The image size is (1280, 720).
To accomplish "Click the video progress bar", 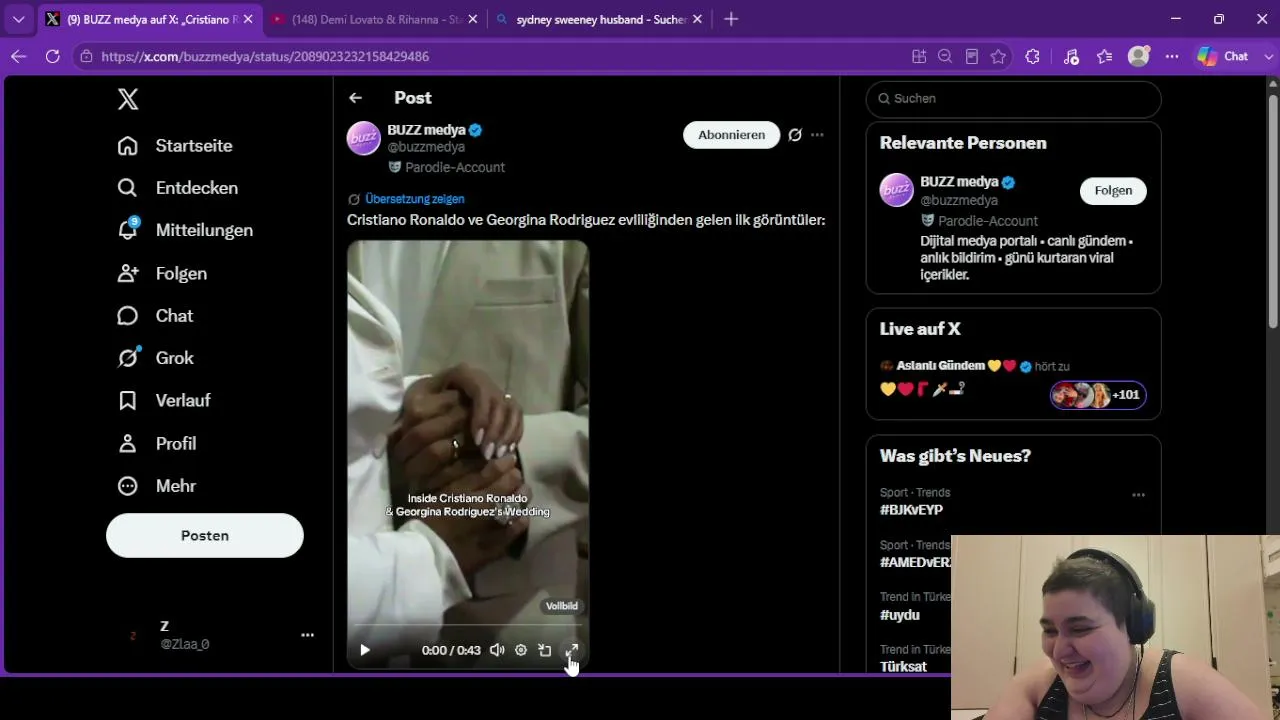I will coord(468,626).
